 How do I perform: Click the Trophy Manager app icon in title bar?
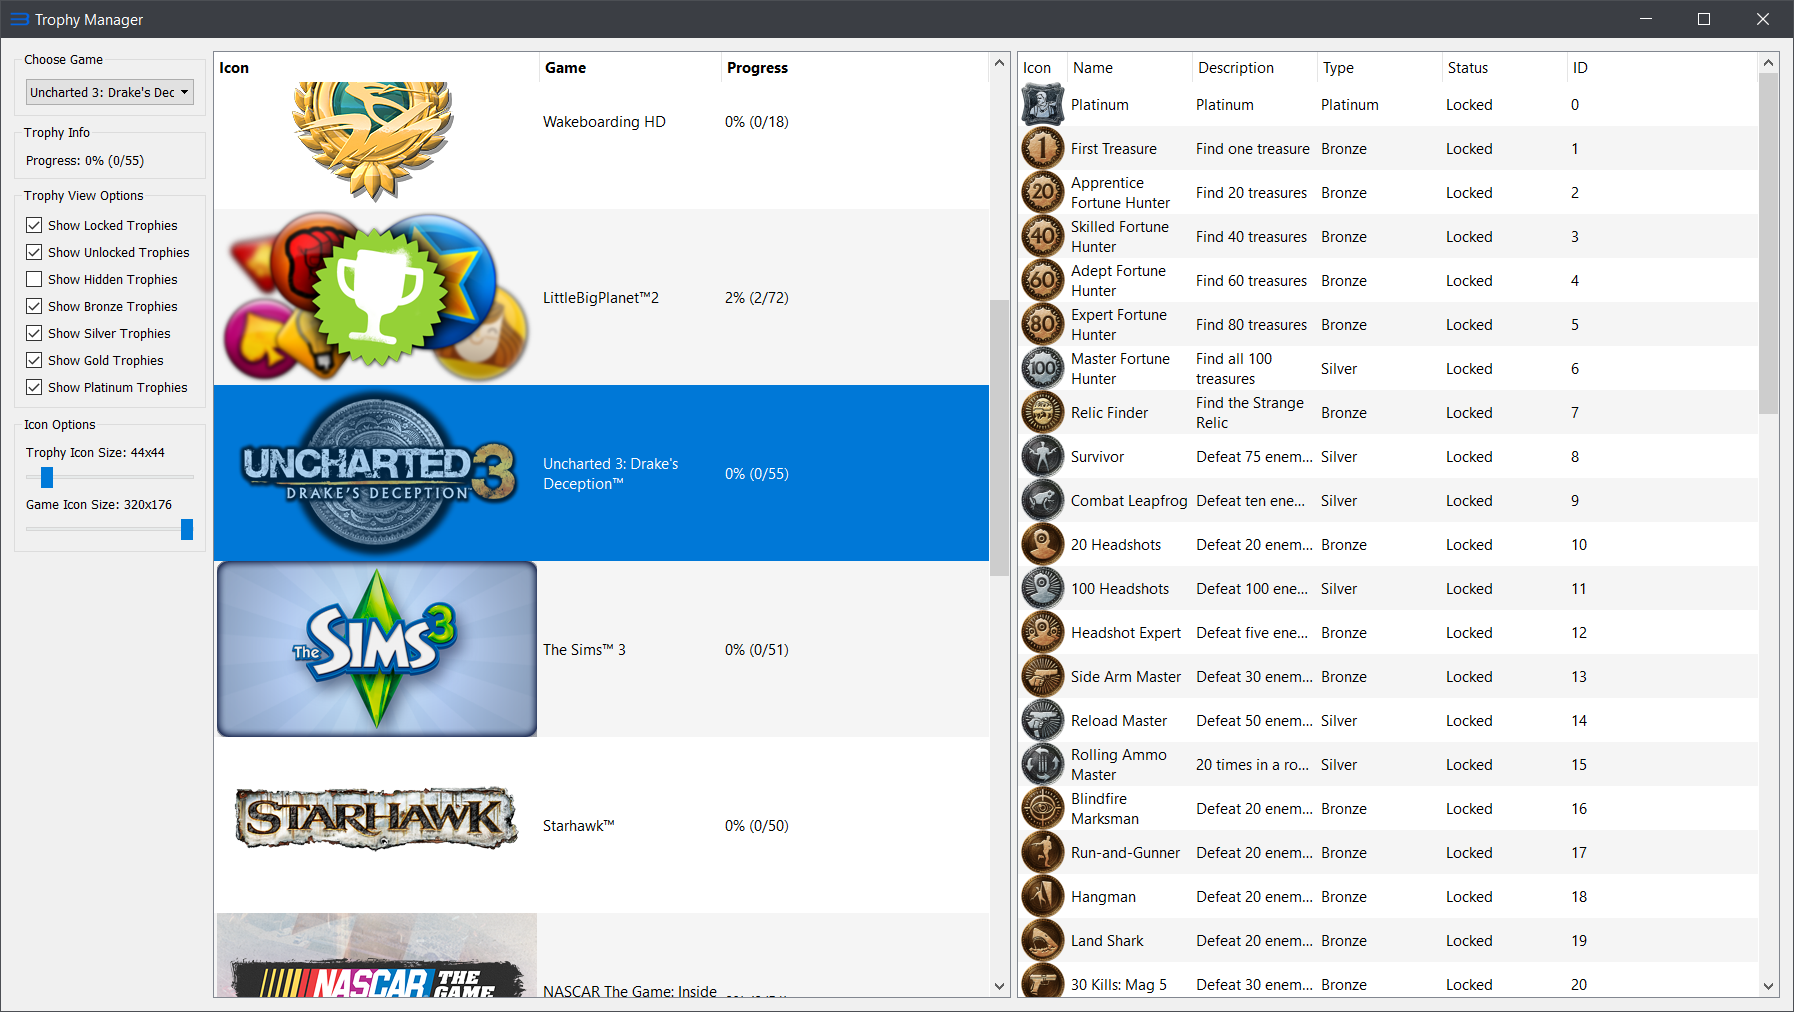19,19
